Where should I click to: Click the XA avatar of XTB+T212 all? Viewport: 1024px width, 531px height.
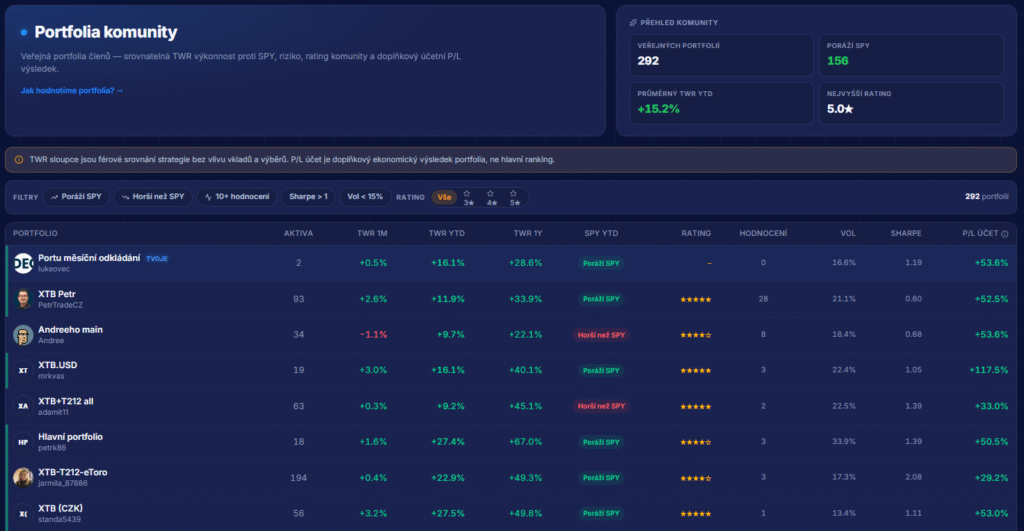click(x=23, y=406)
